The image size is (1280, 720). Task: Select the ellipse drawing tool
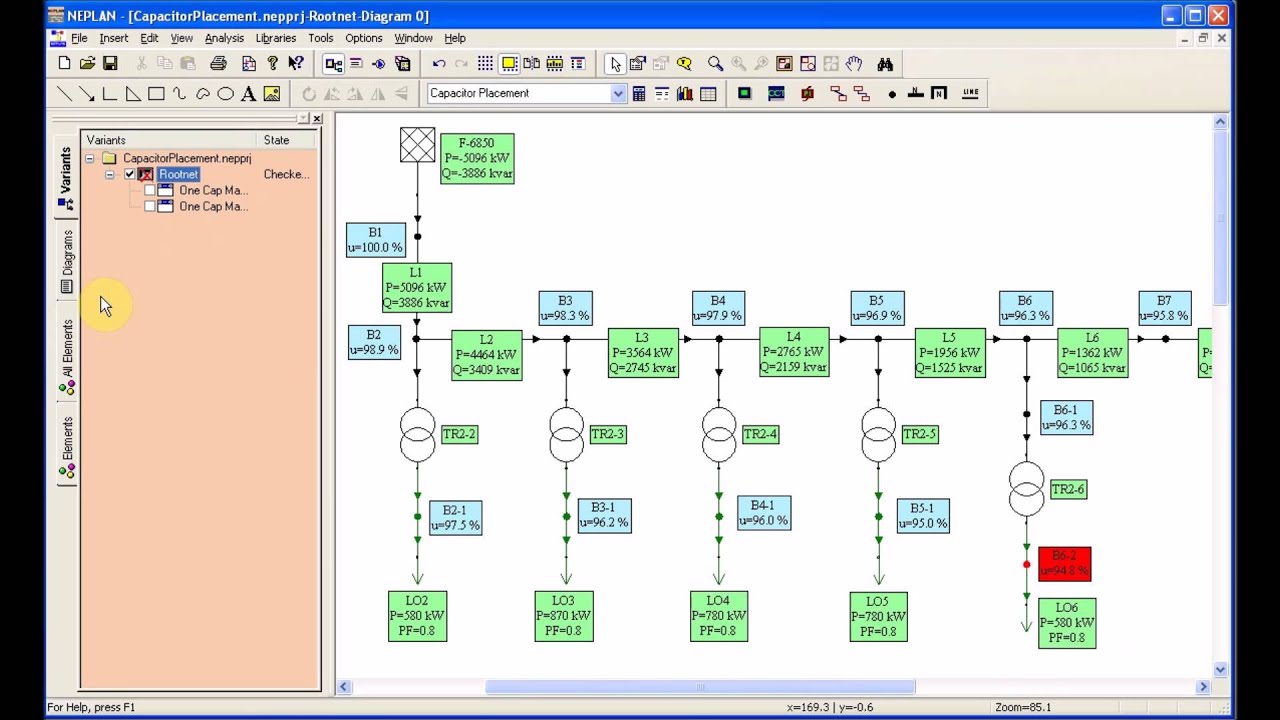pyautogui.click(x=225, y=94)
